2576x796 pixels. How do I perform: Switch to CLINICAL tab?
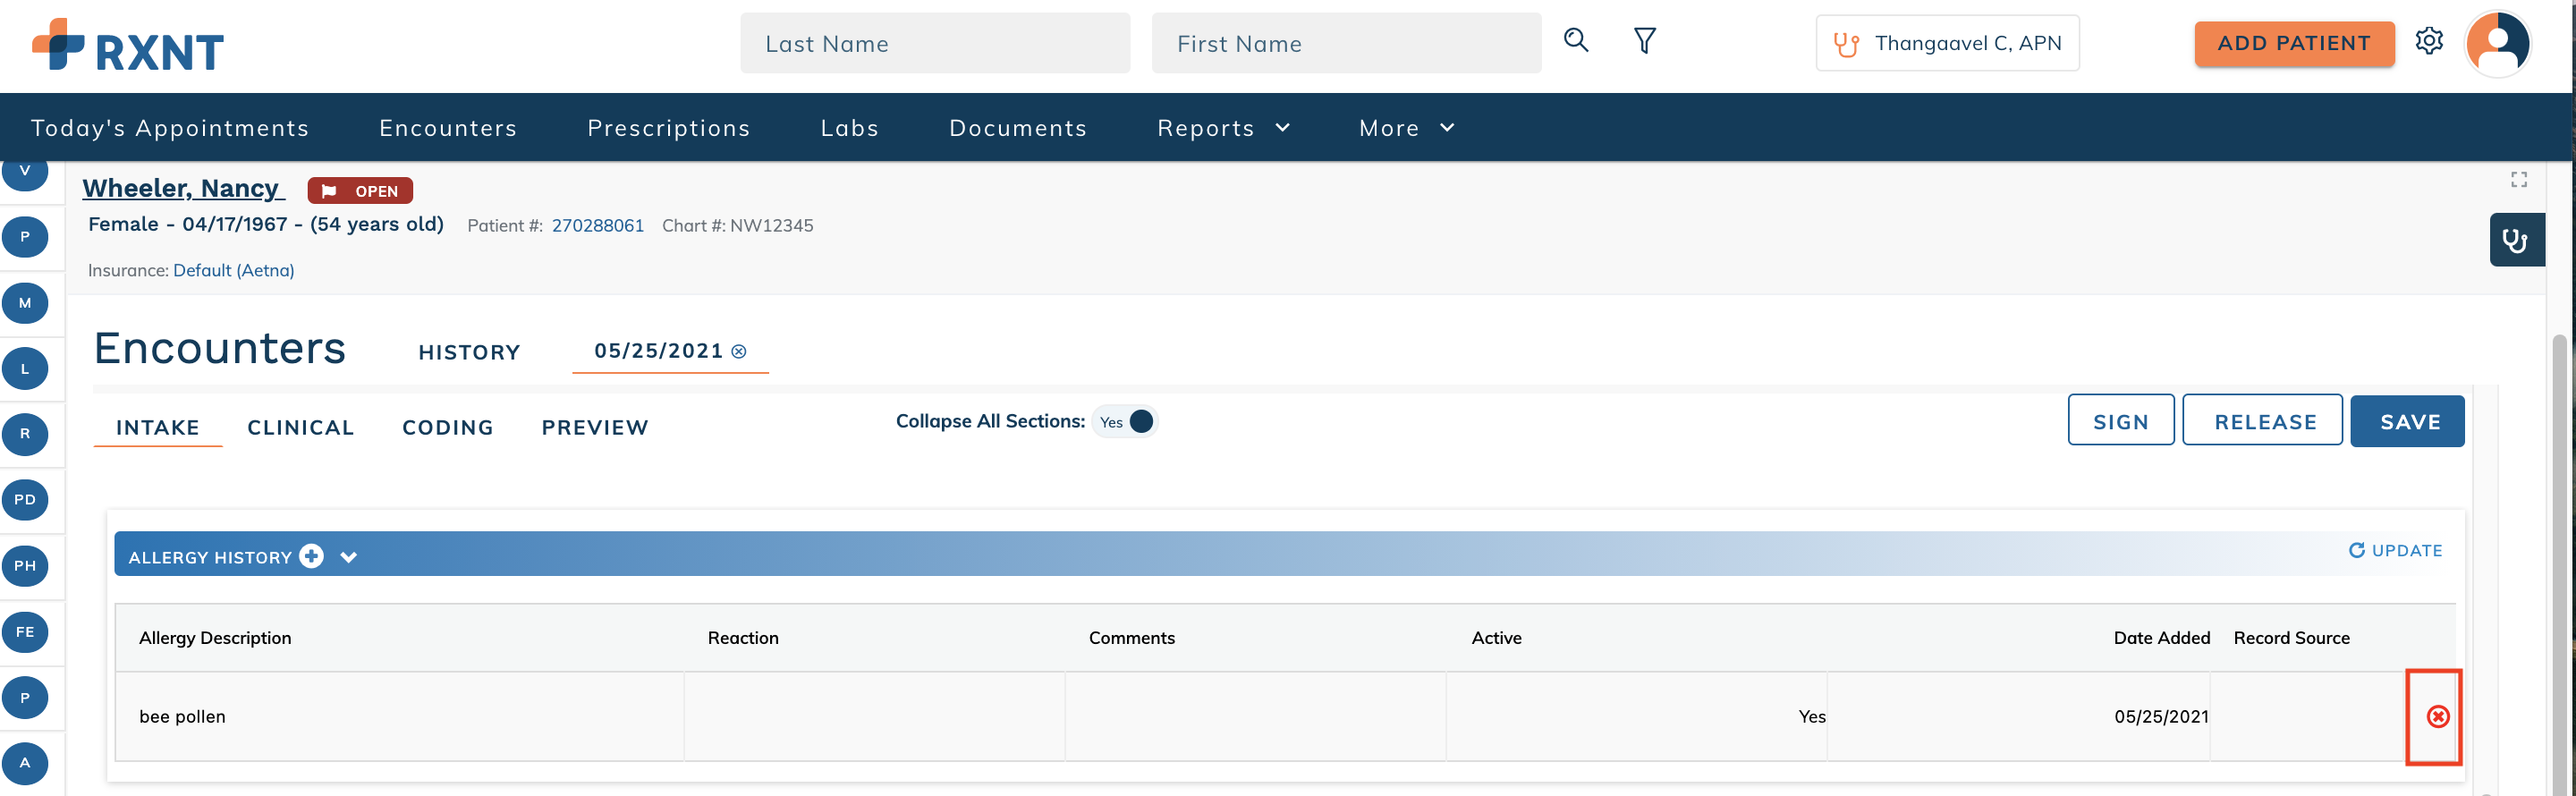(x=301, y=428)
